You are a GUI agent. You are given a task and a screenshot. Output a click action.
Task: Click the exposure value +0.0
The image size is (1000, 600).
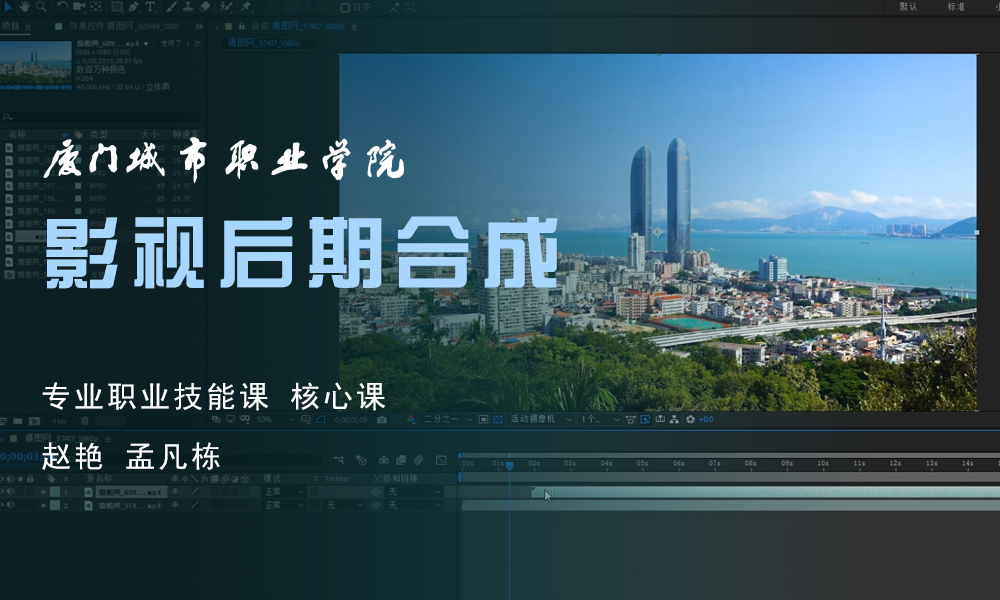pos(706,419)
